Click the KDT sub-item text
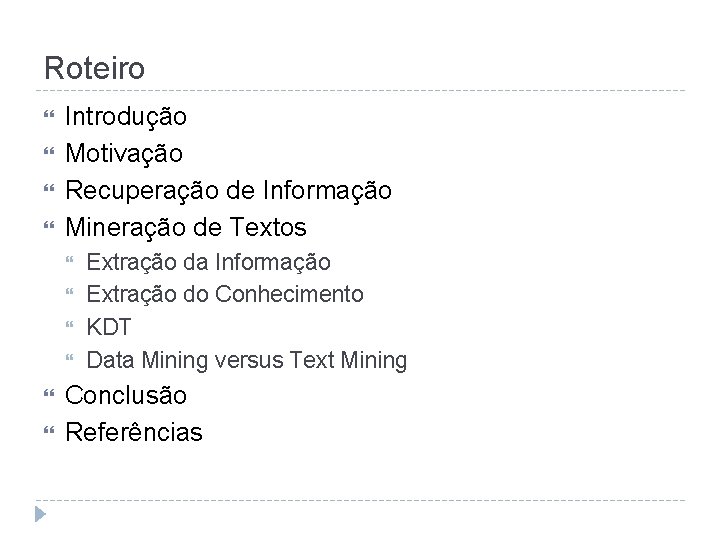This screenshot has height=540, width=720. [107, 328]
